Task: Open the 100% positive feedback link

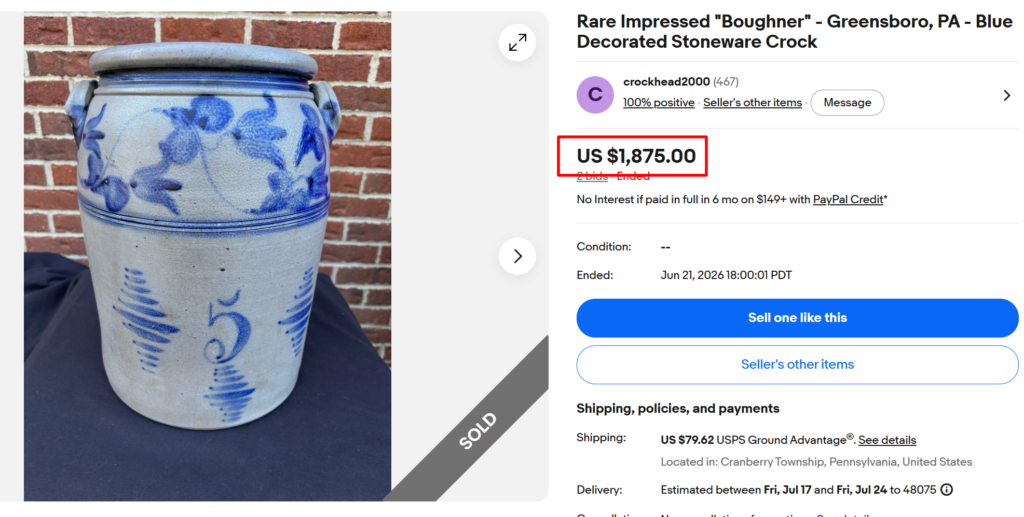Action: coord(658,102)
